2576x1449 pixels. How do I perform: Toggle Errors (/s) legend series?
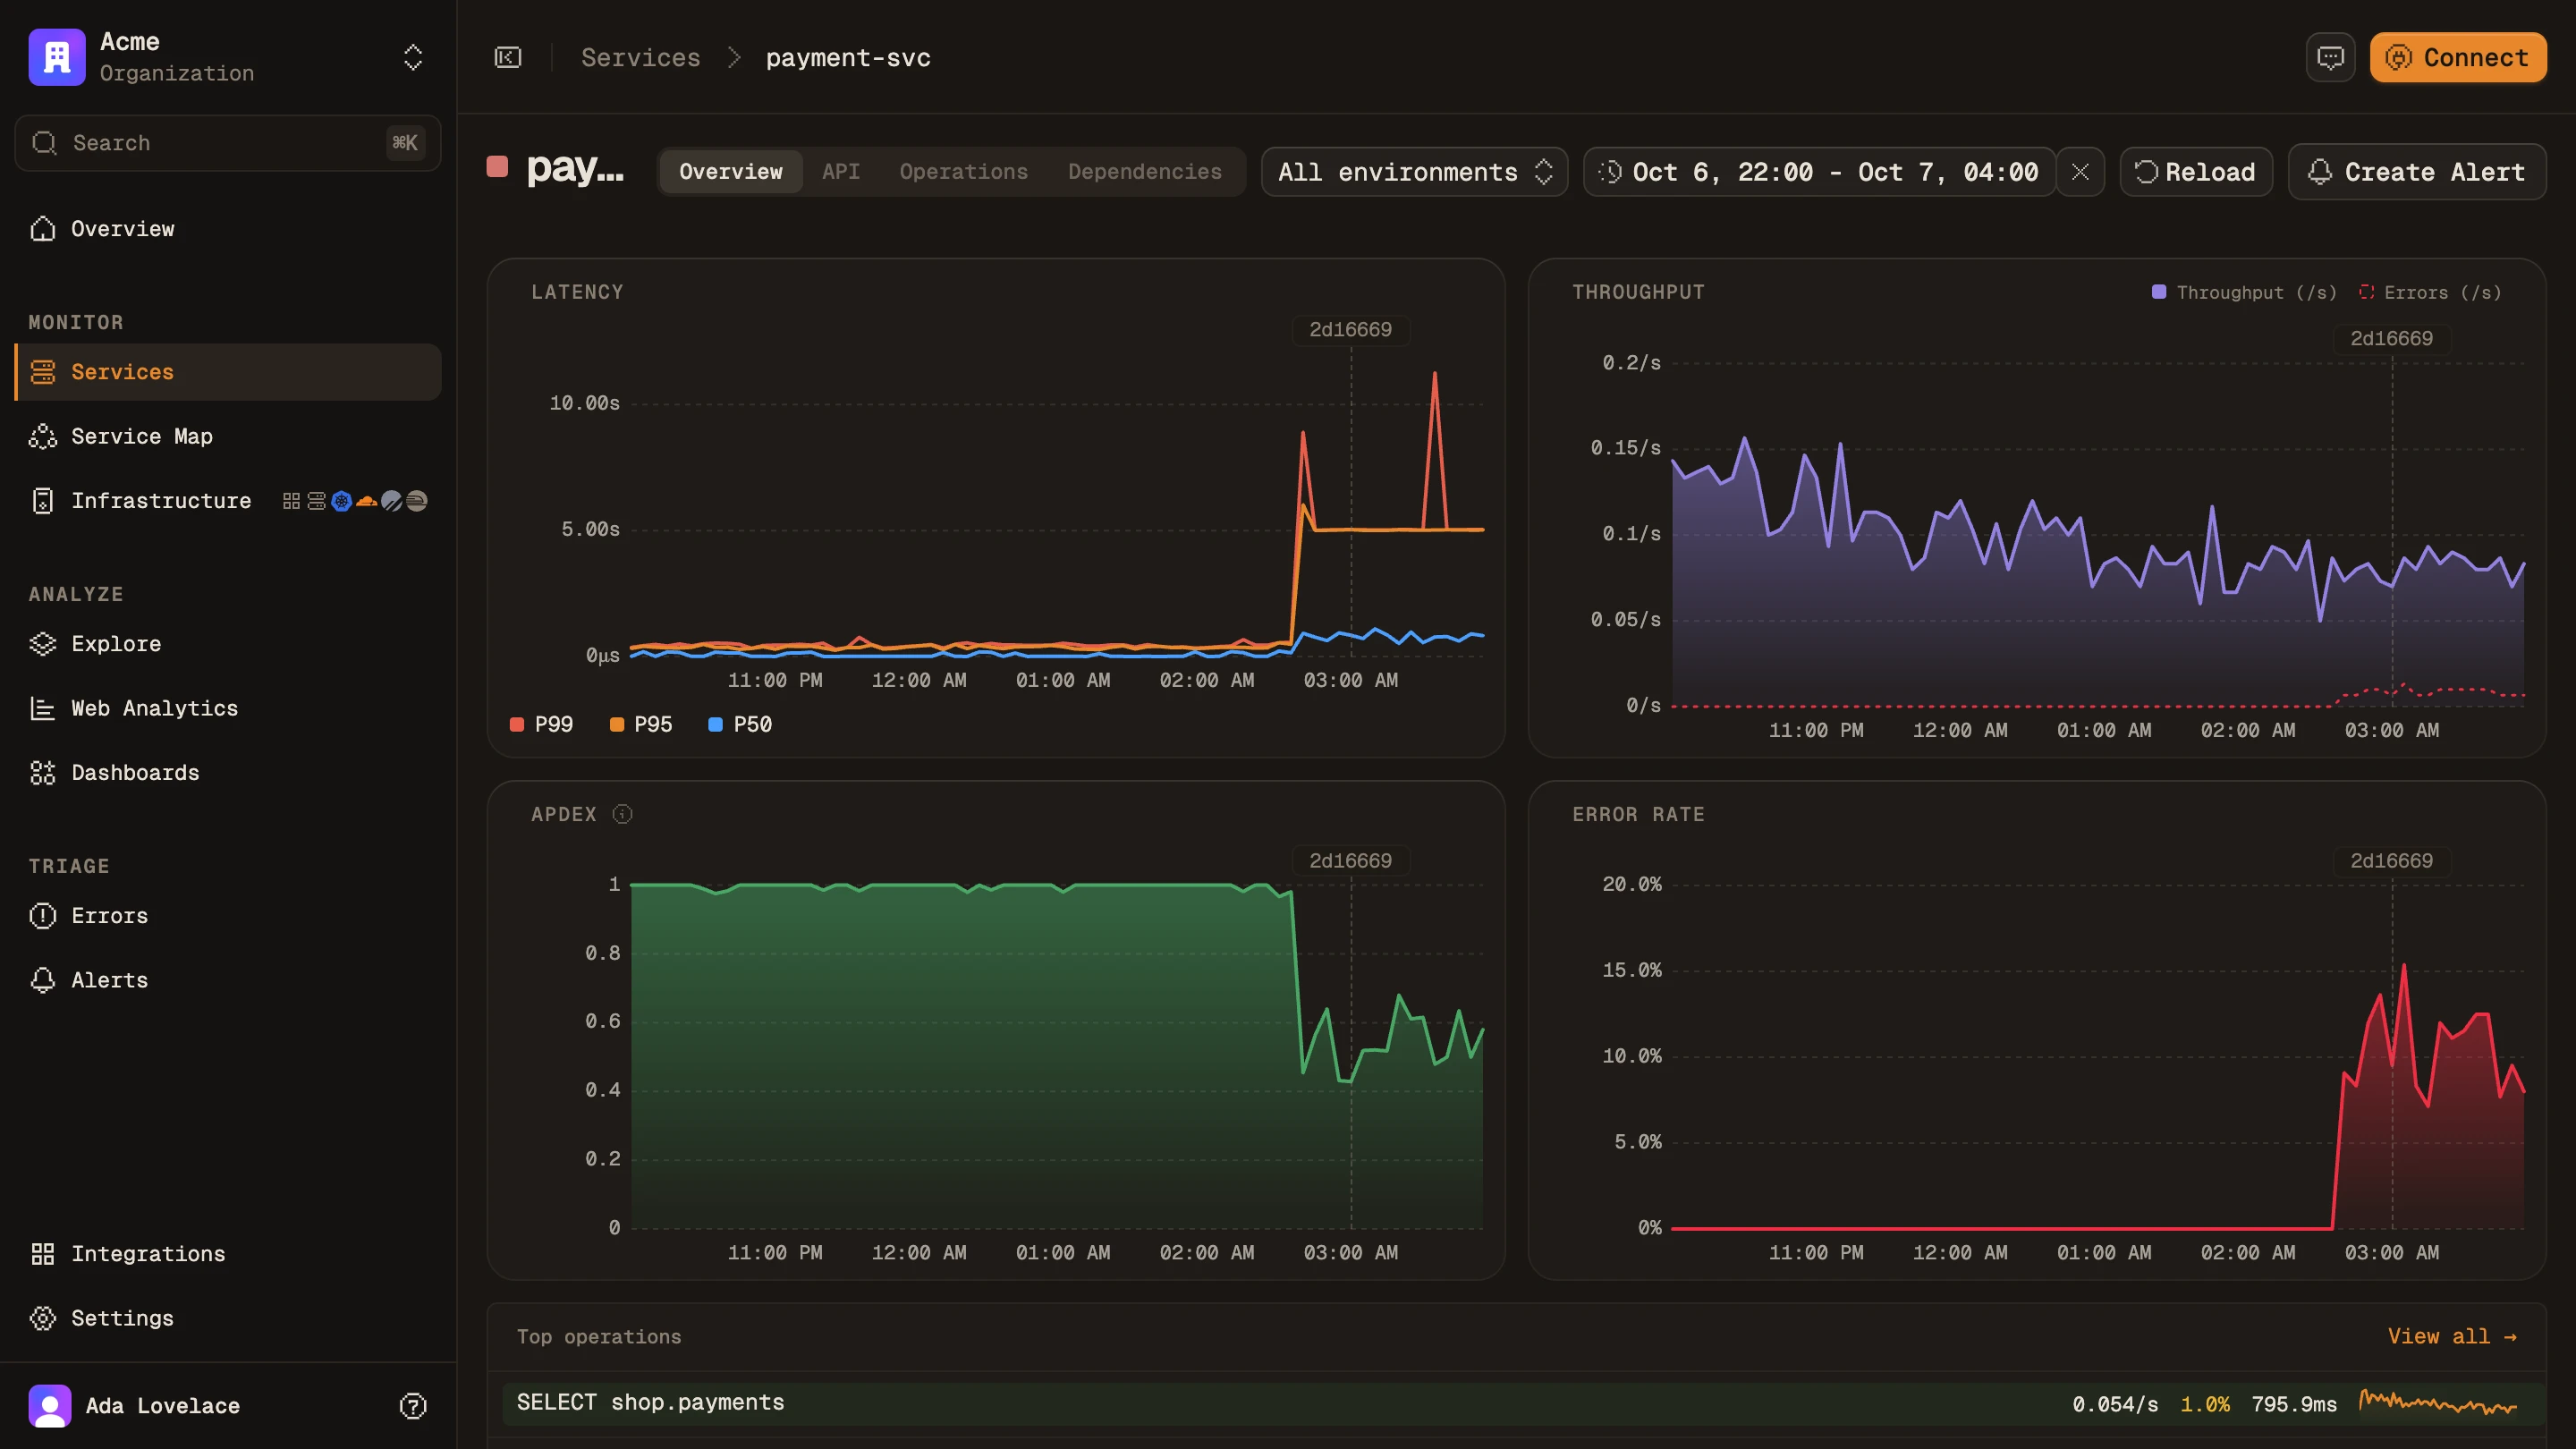2430,293
